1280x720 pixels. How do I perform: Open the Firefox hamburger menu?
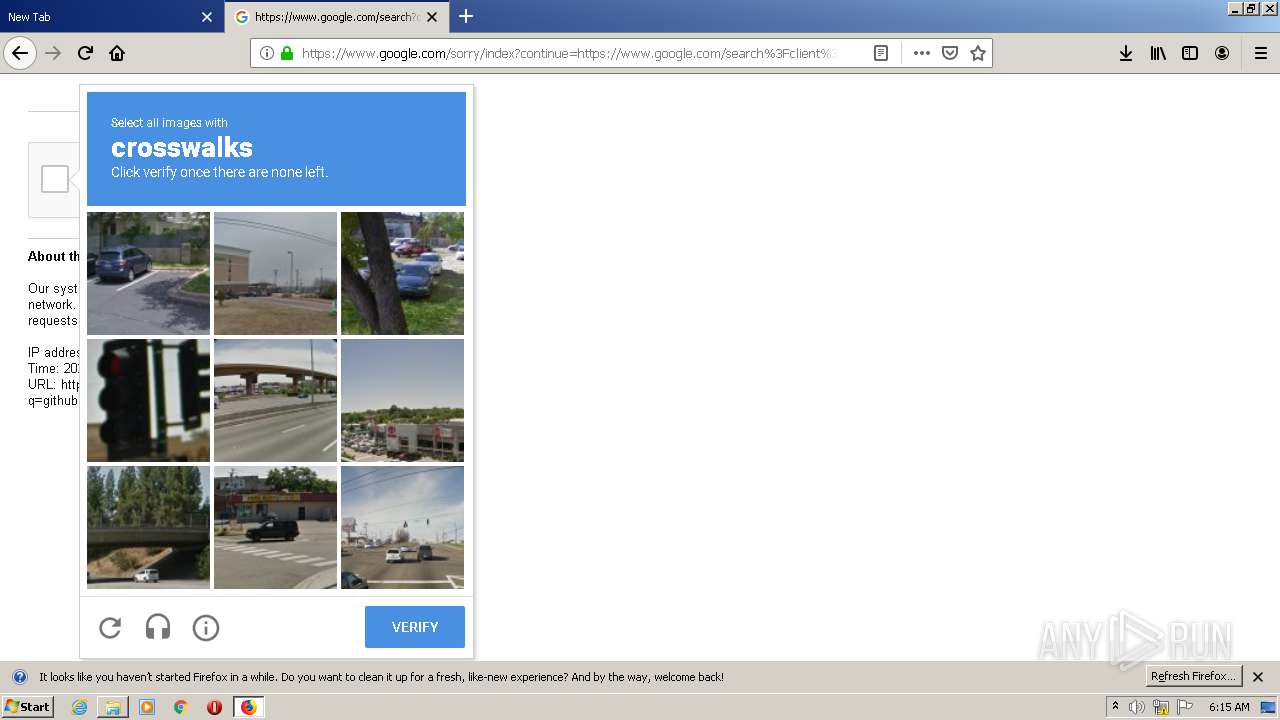click(1261, 53)
